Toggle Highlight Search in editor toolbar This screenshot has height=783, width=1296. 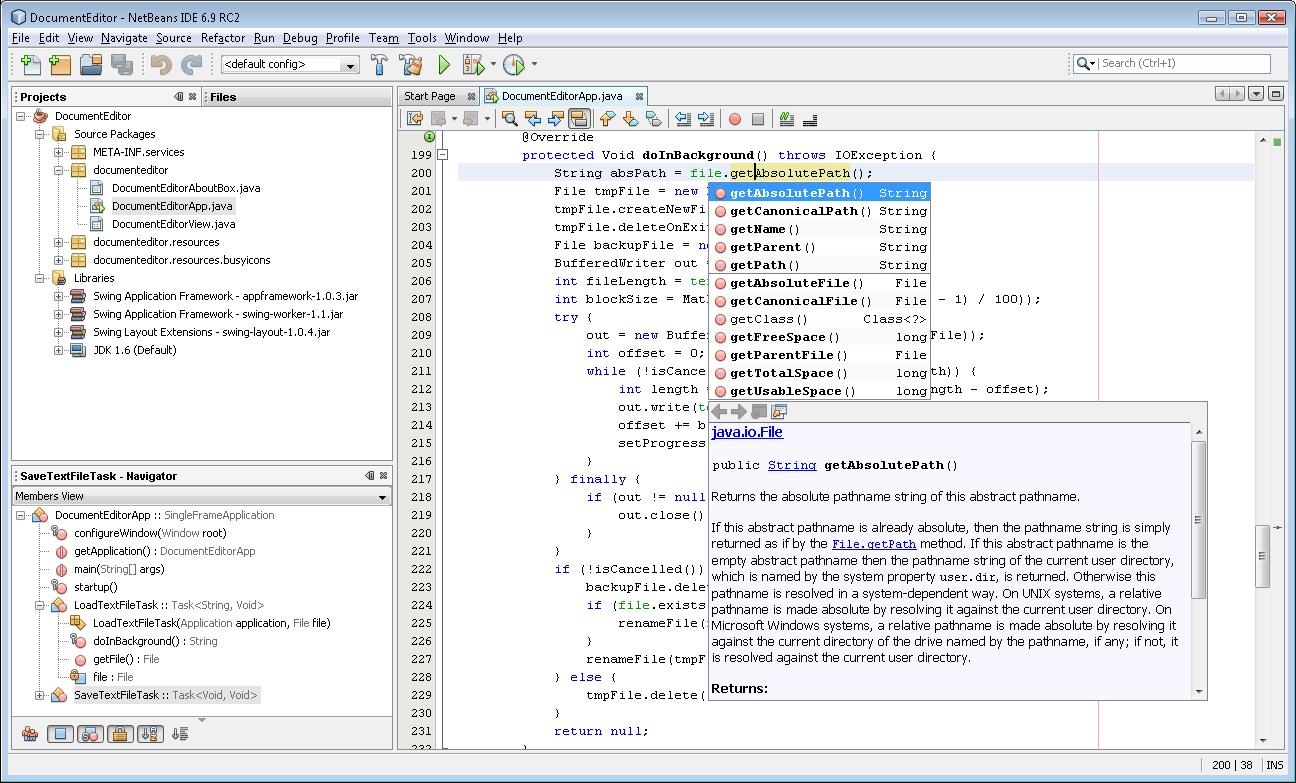(578, 119)
